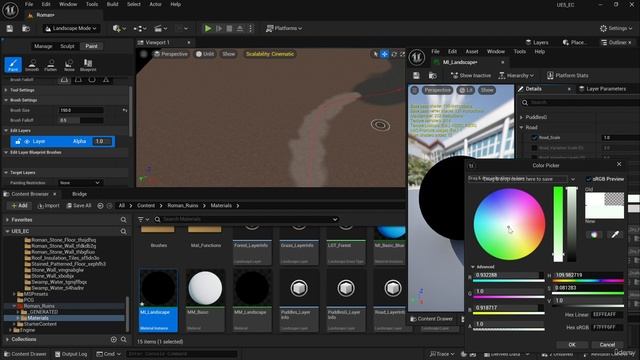Select the Noise landscape tool
Viewport: 640px width, 360px height.
coord(69,64)
